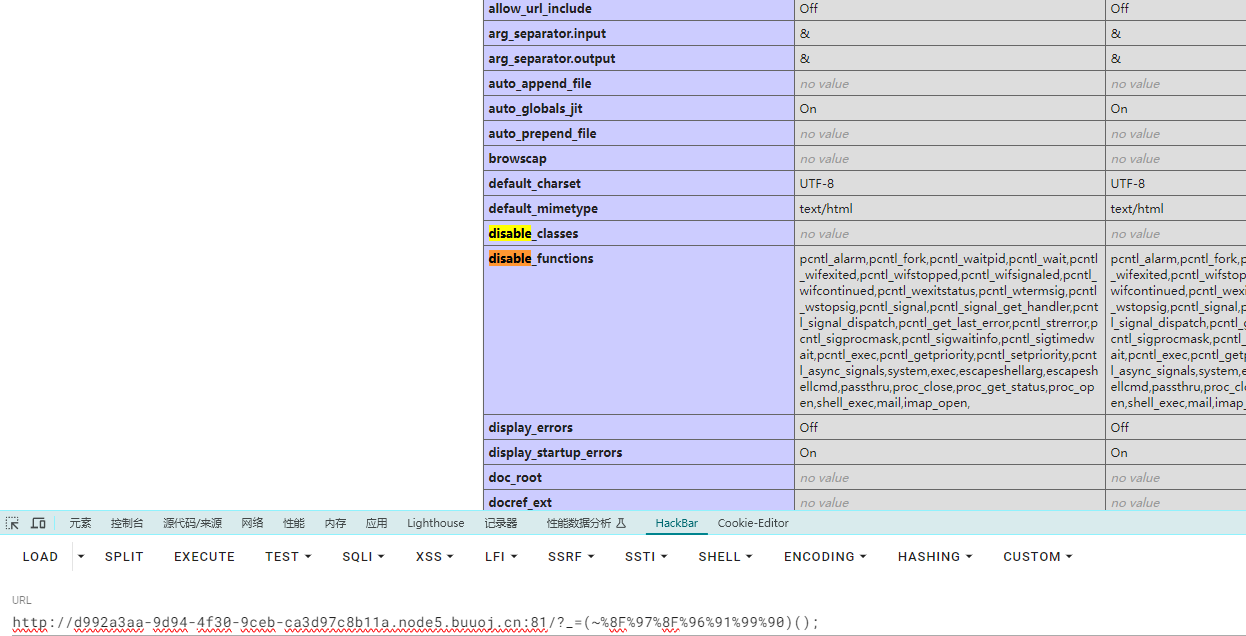Expand the SSTI menu
Viewport: 1246px width, 636px height.
click(646, 557)
